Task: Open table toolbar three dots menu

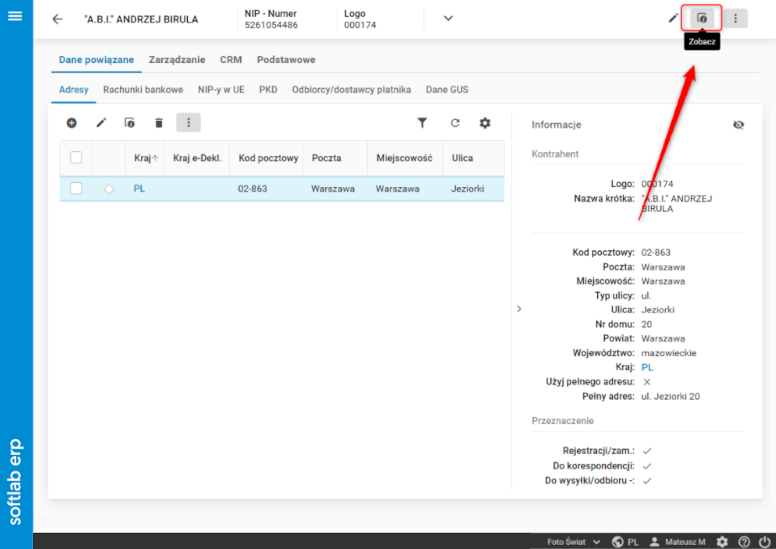Action: (x=189, y=123)
